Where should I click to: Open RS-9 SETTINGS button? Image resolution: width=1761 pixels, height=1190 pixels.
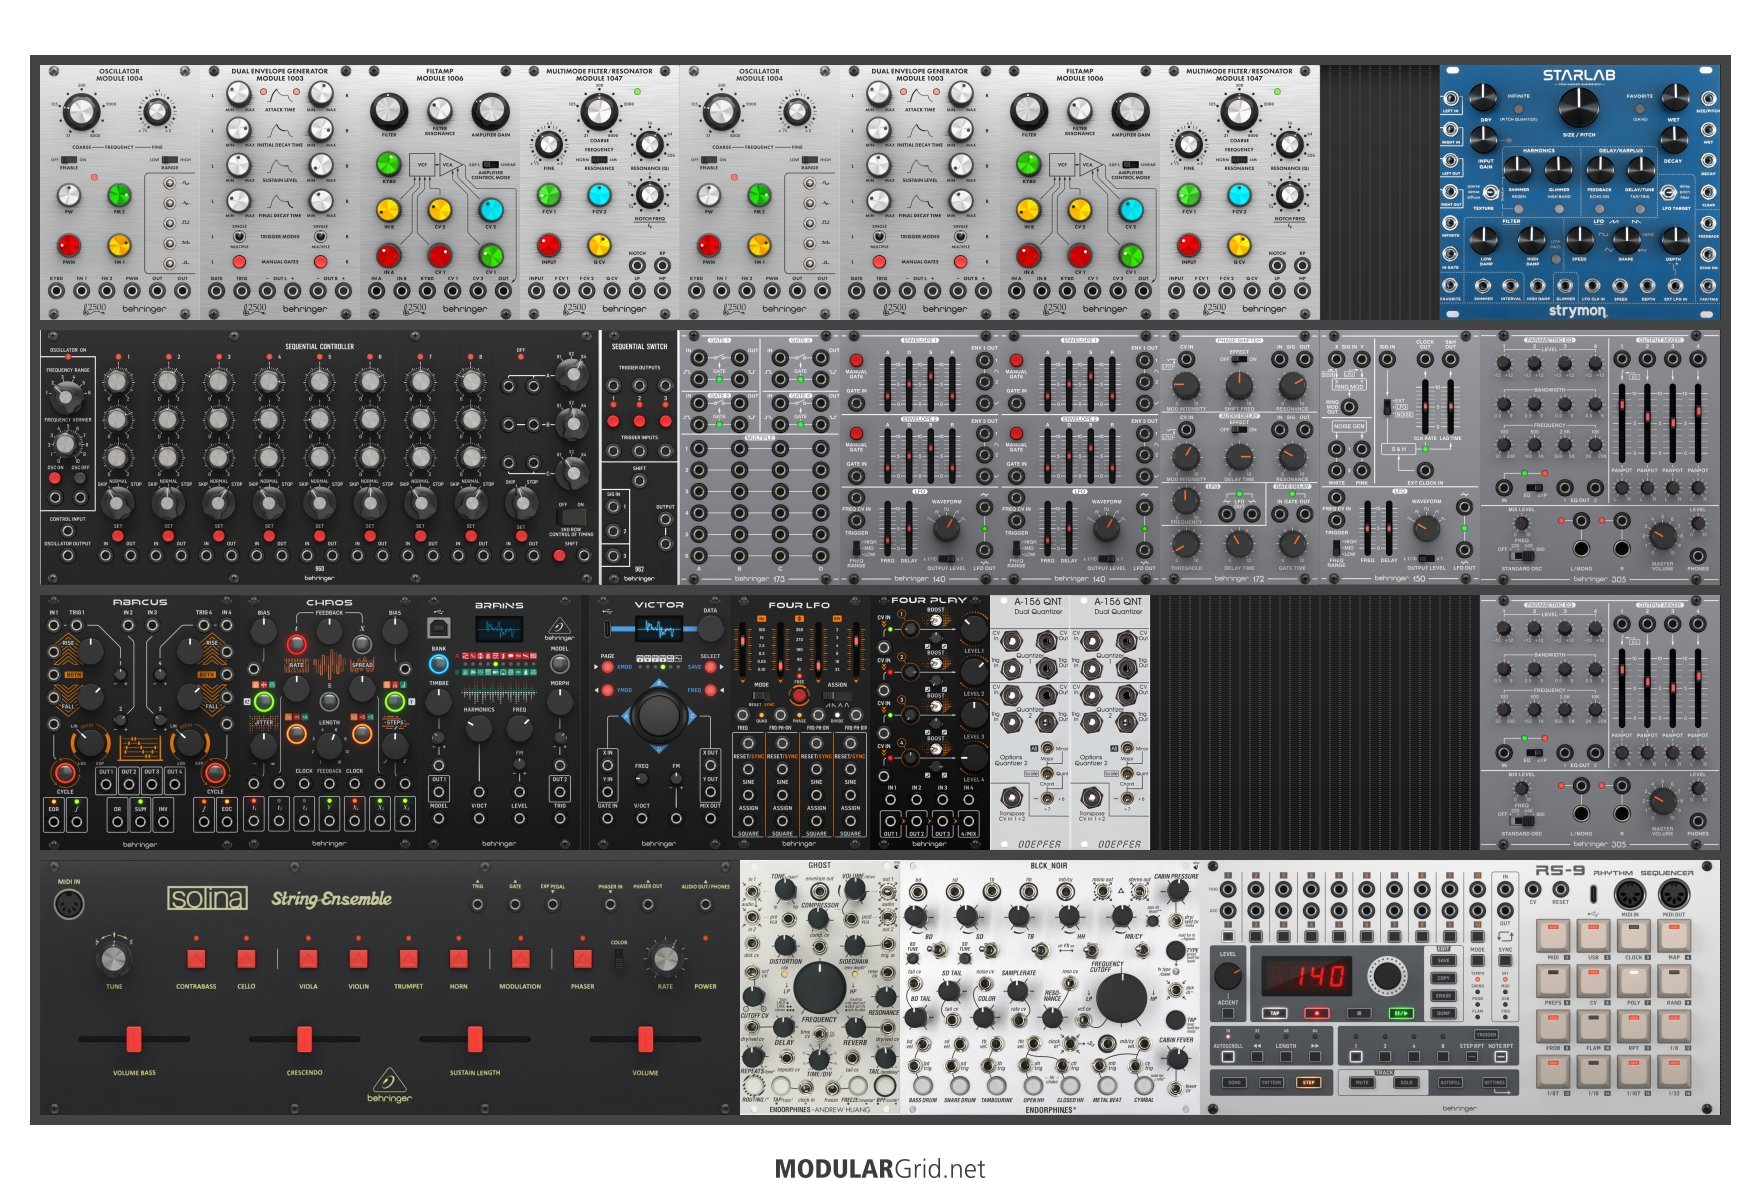[1494, 1083]
